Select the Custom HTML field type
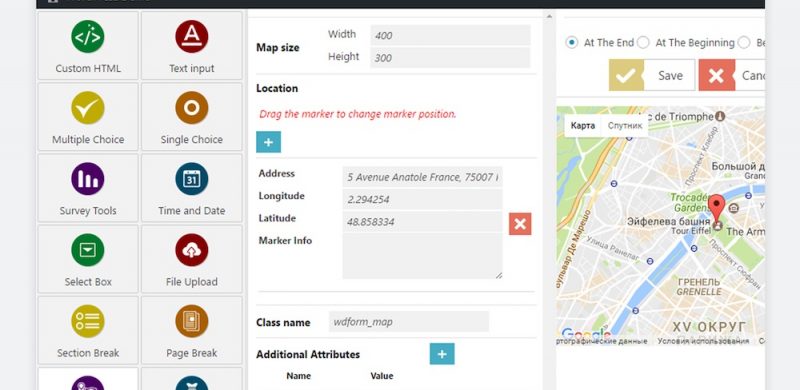800x390 pixels. click(x=88, y=45)
